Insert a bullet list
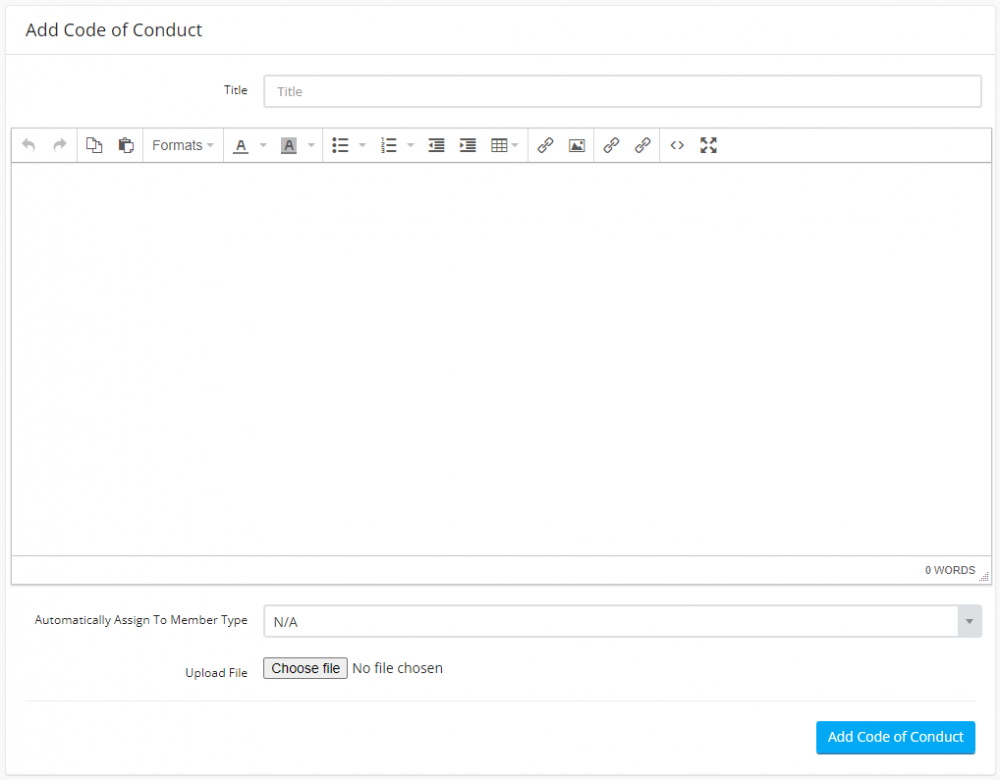Image resolution: width=1000 pixels, height=780 pixels. 340,145
